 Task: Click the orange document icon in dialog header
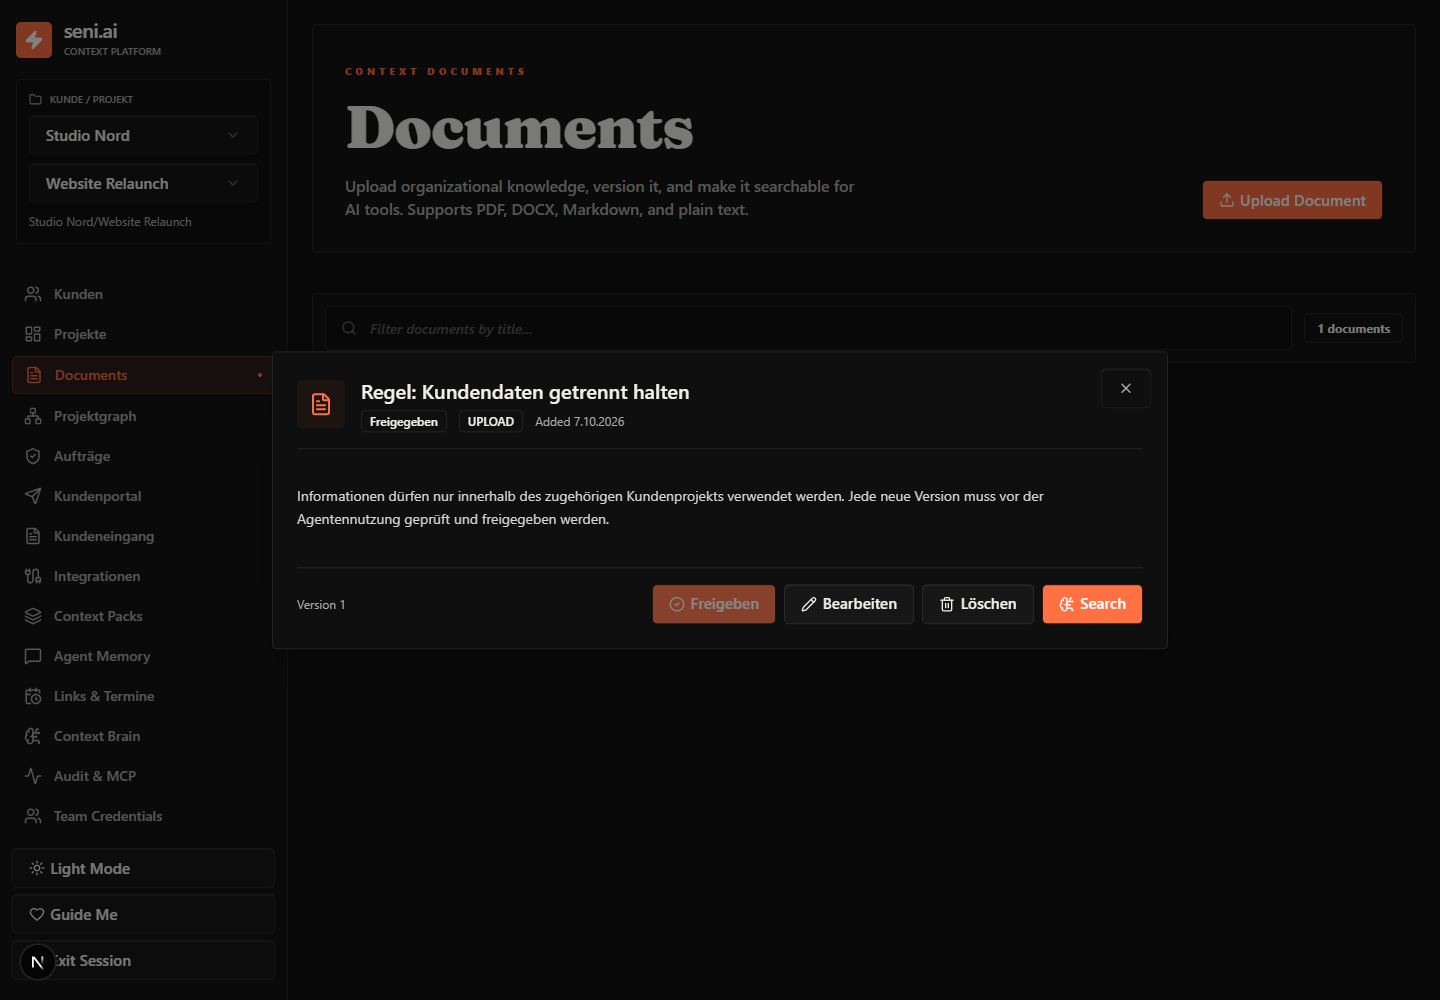point(321,404)
